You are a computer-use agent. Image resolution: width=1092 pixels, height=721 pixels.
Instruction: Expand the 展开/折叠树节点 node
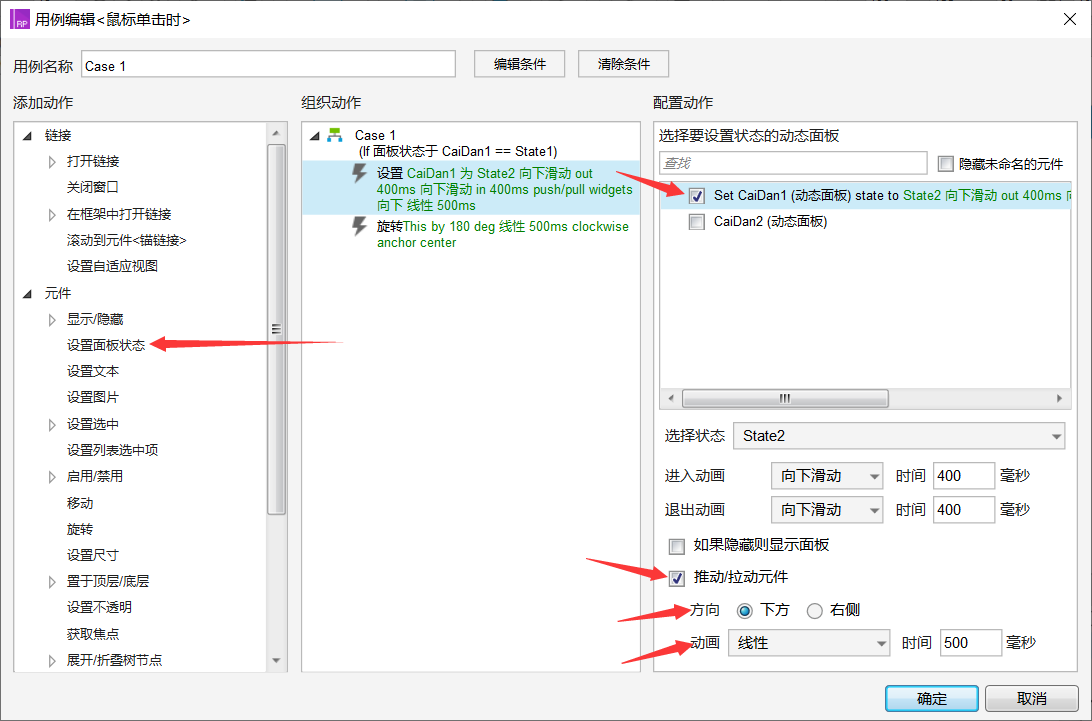coord(52,660)
